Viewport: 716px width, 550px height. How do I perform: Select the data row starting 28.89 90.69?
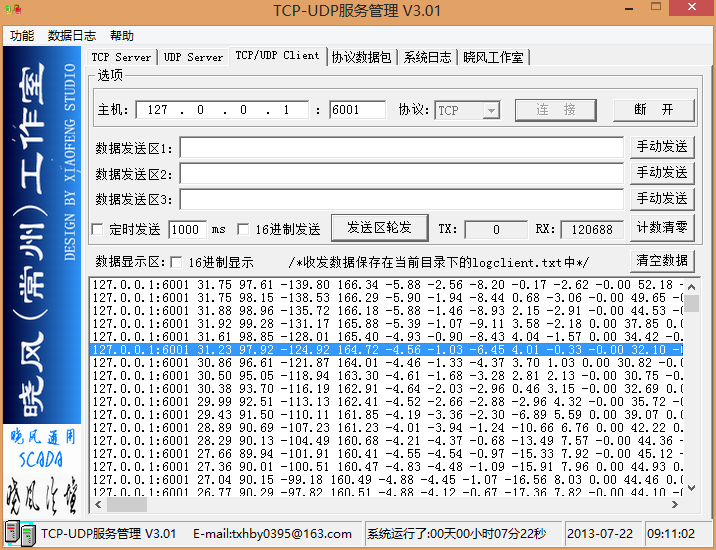(386, 428)
